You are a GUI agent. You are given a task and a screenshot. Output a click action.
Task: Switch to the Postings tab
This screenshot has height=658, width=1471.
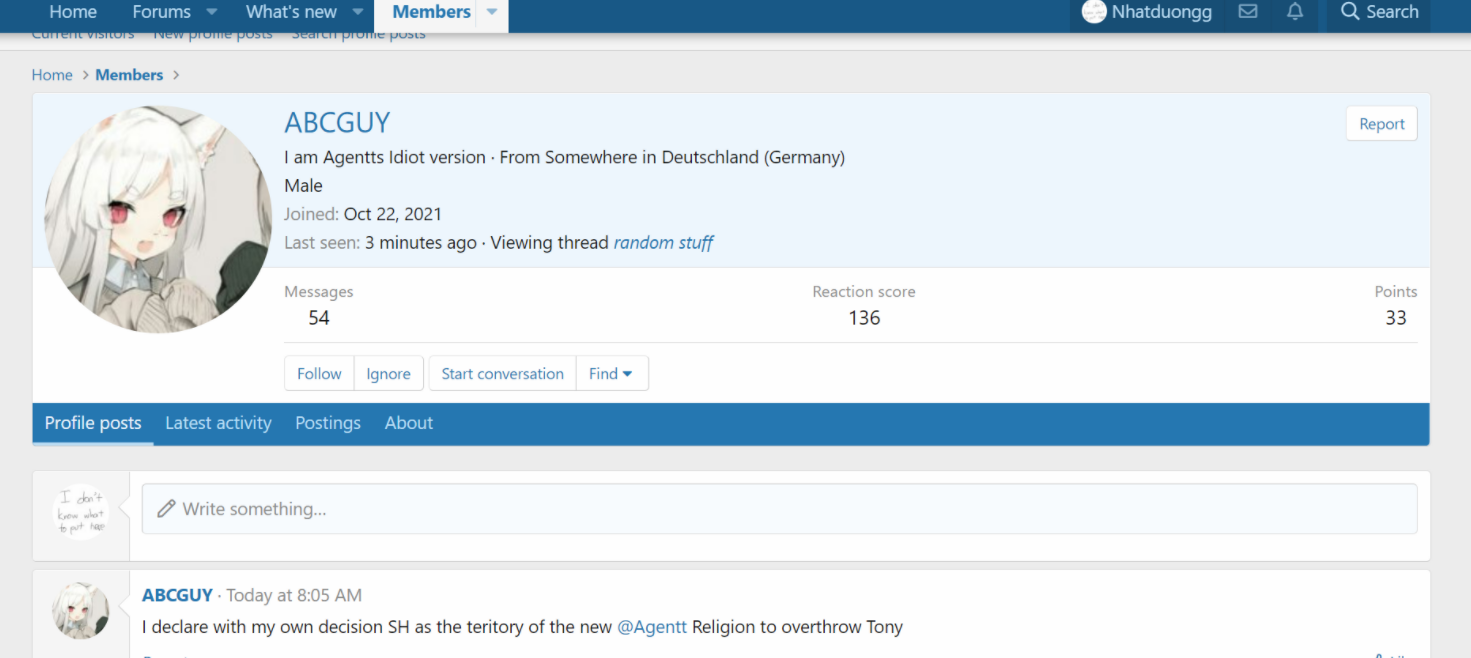coord(328,423)
